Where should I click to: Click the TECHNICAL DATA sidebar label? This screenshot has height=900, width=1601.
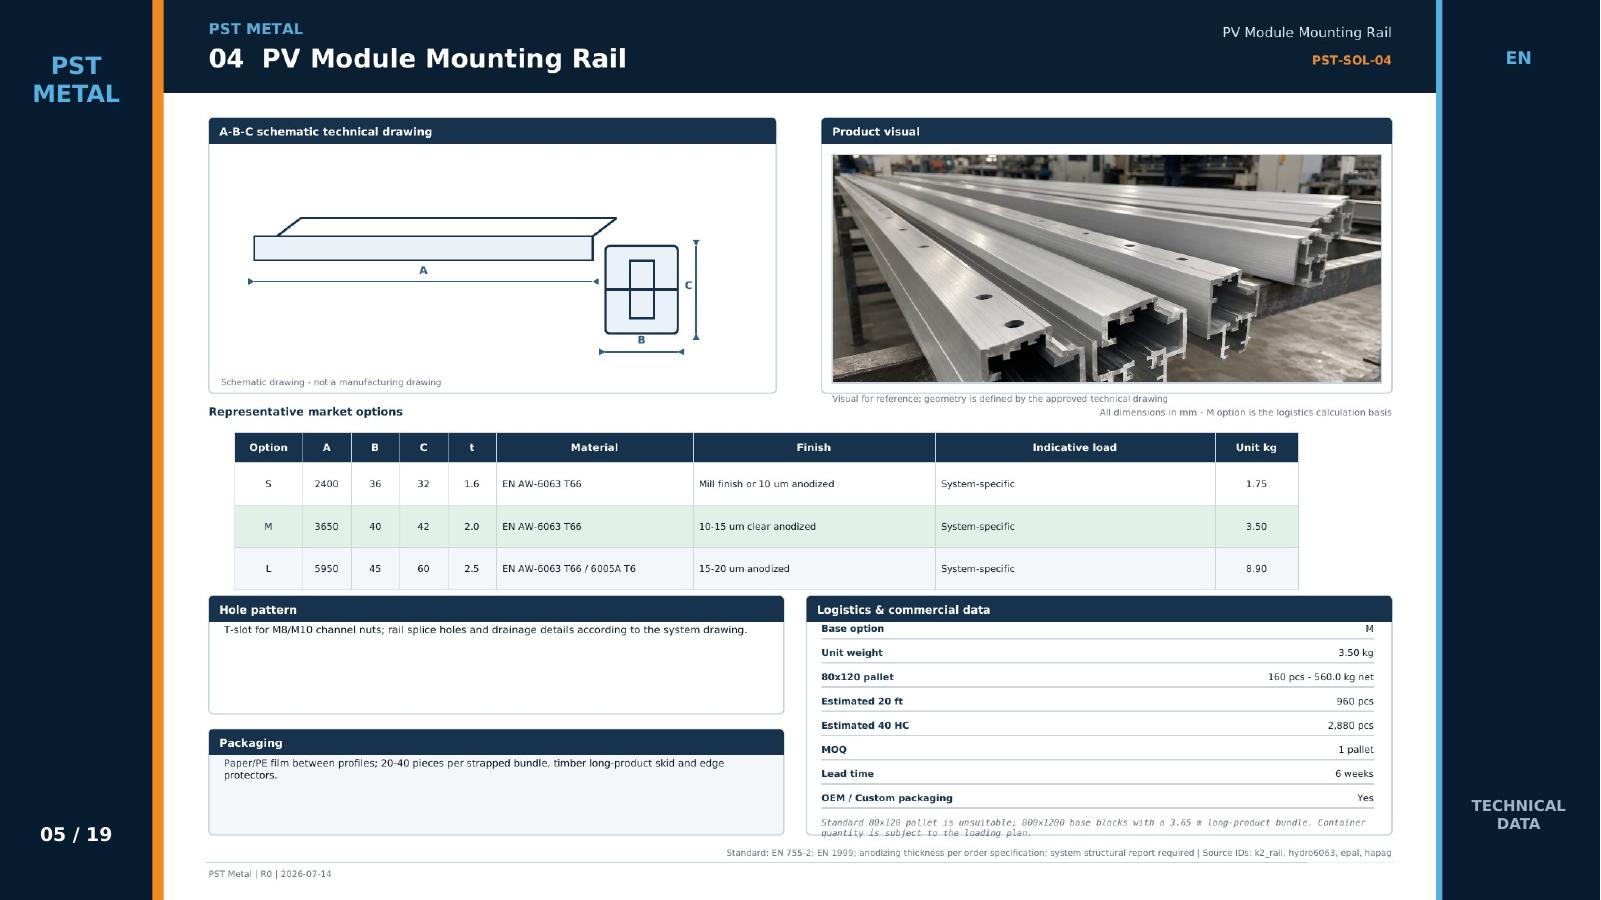[x=1518, y=815]
